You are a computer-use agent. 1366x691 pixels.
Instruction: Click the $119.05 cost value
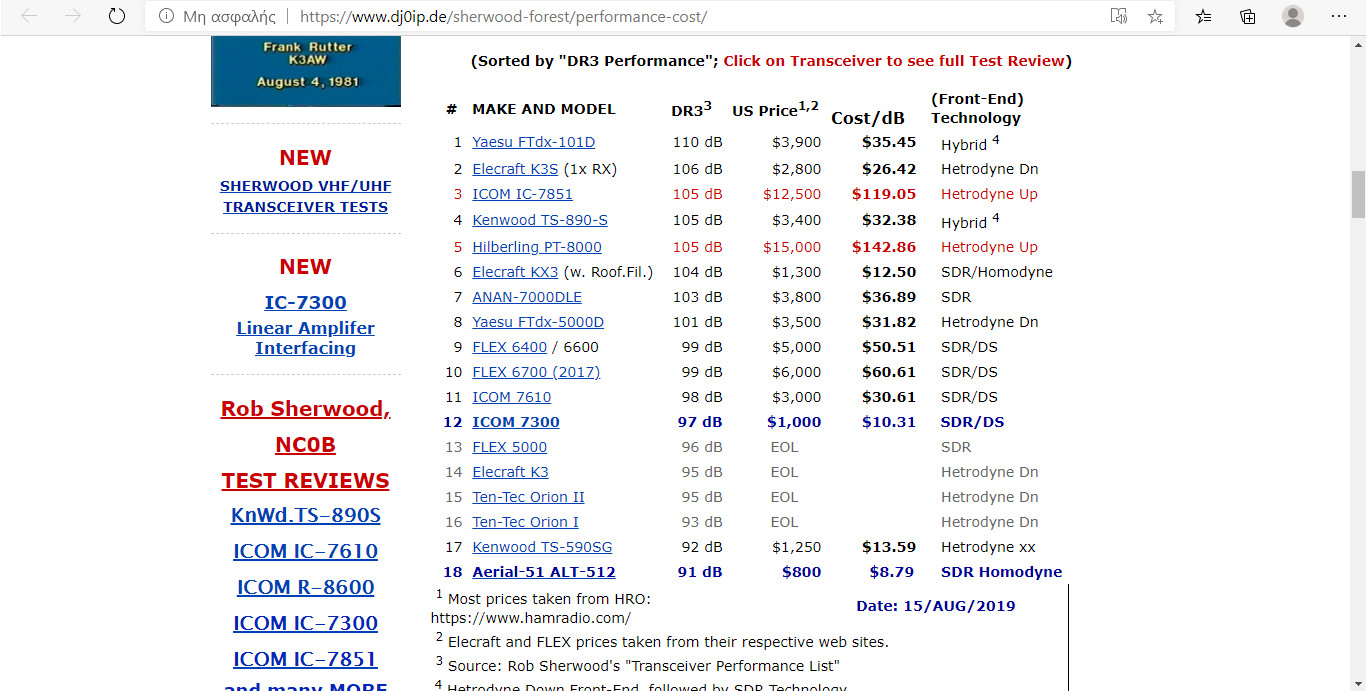(x=884, y=194)
